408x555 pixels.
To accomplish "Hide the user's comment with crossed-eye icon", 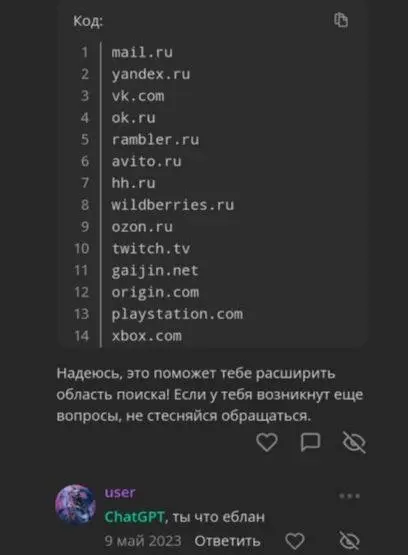I will pyautogui.click(x=350, y=541).
